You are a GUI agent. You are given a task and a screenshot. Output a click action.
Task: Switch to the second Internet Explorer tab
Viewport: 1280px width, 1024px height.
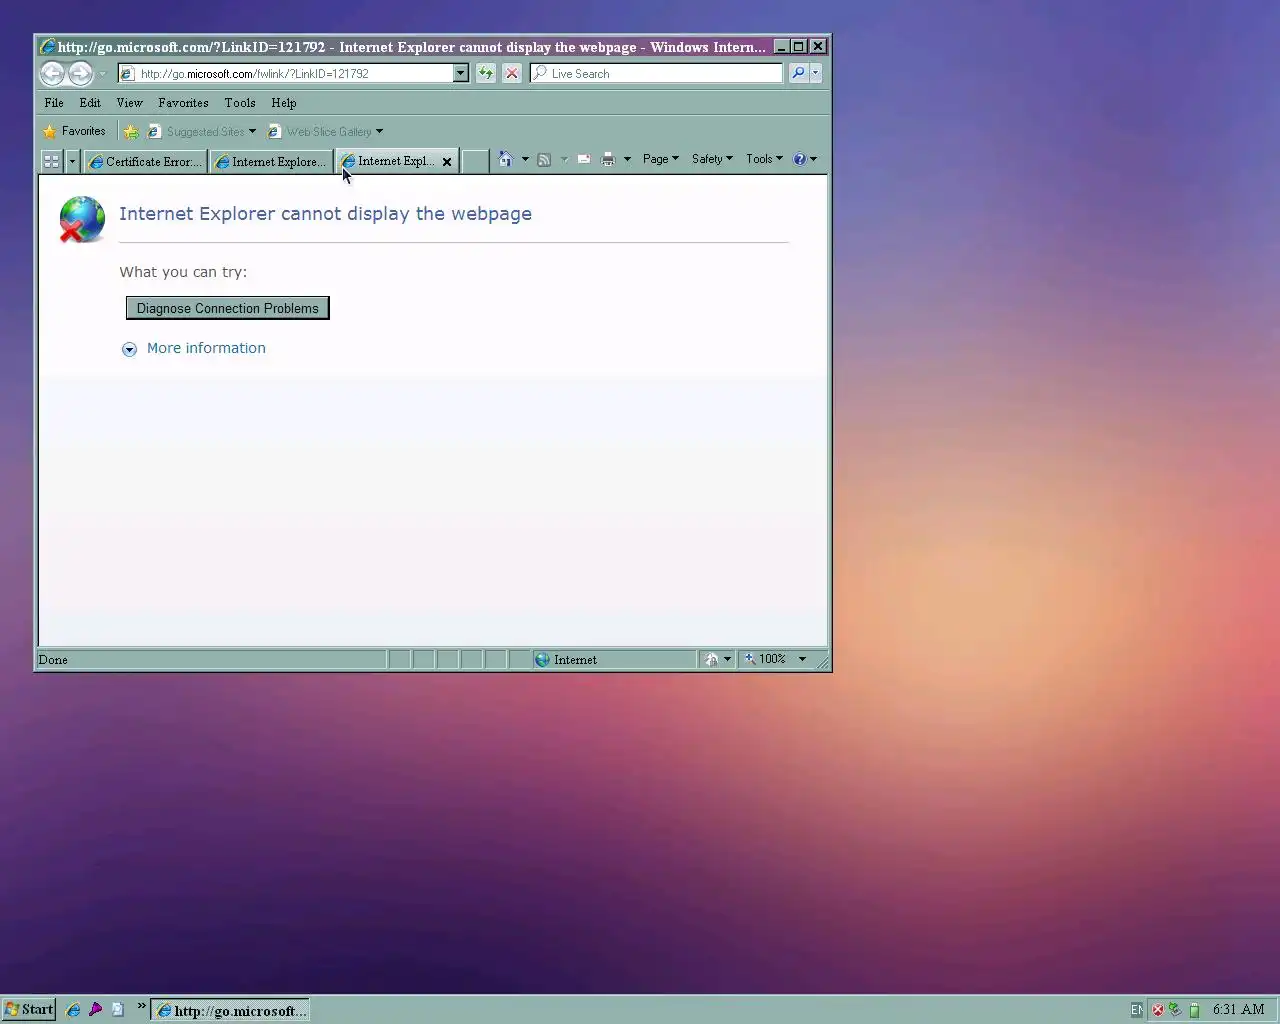click(x=271, y=161)
